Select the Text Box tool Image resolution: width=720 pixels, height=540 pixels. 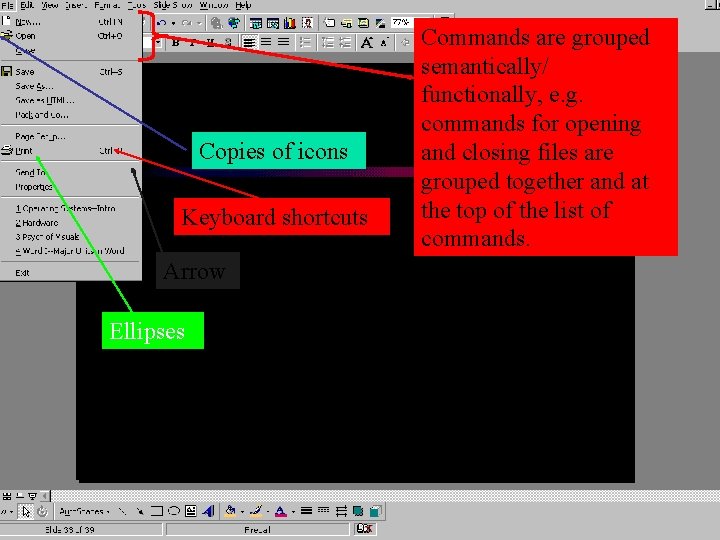pos(191,511)
